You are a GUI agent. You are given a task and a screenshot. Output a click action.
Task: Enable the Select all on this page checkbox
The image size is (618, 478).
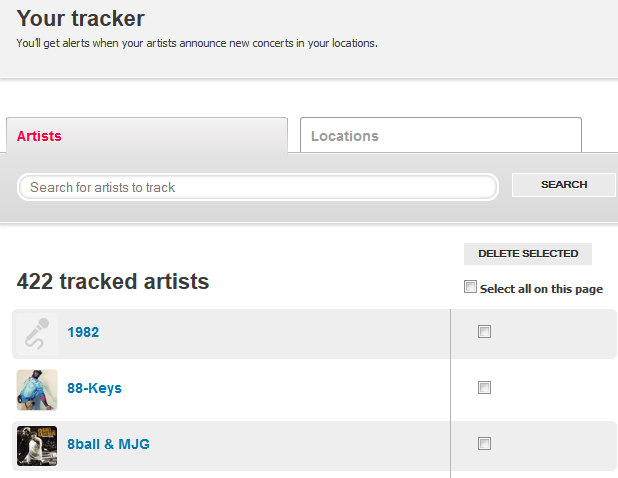471,288
